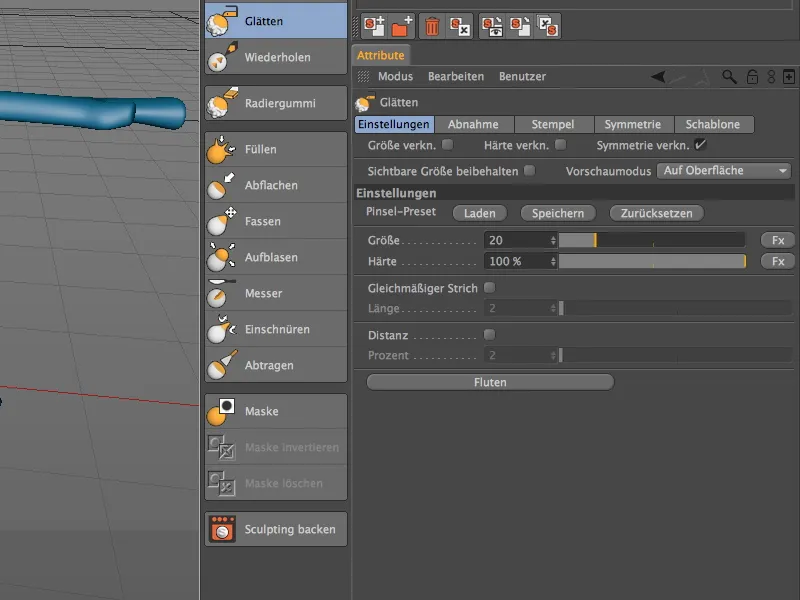This screenshot has width=800, height=600.
Task: Click into the Größe value field
Action: [x=516, y=240]
